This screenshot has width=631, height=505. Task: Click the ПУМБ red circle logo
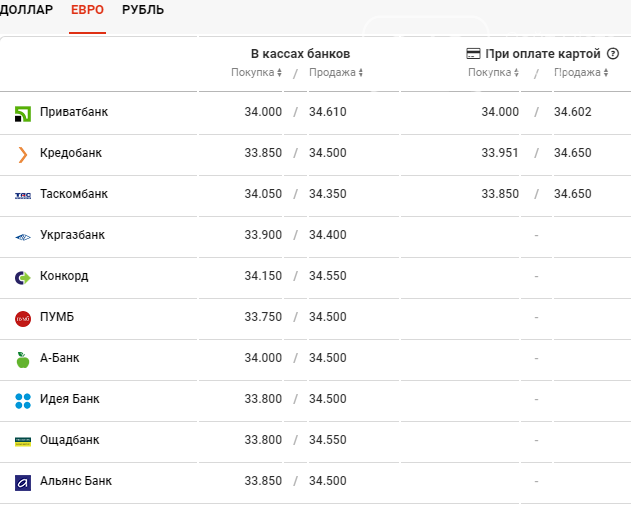23,319
